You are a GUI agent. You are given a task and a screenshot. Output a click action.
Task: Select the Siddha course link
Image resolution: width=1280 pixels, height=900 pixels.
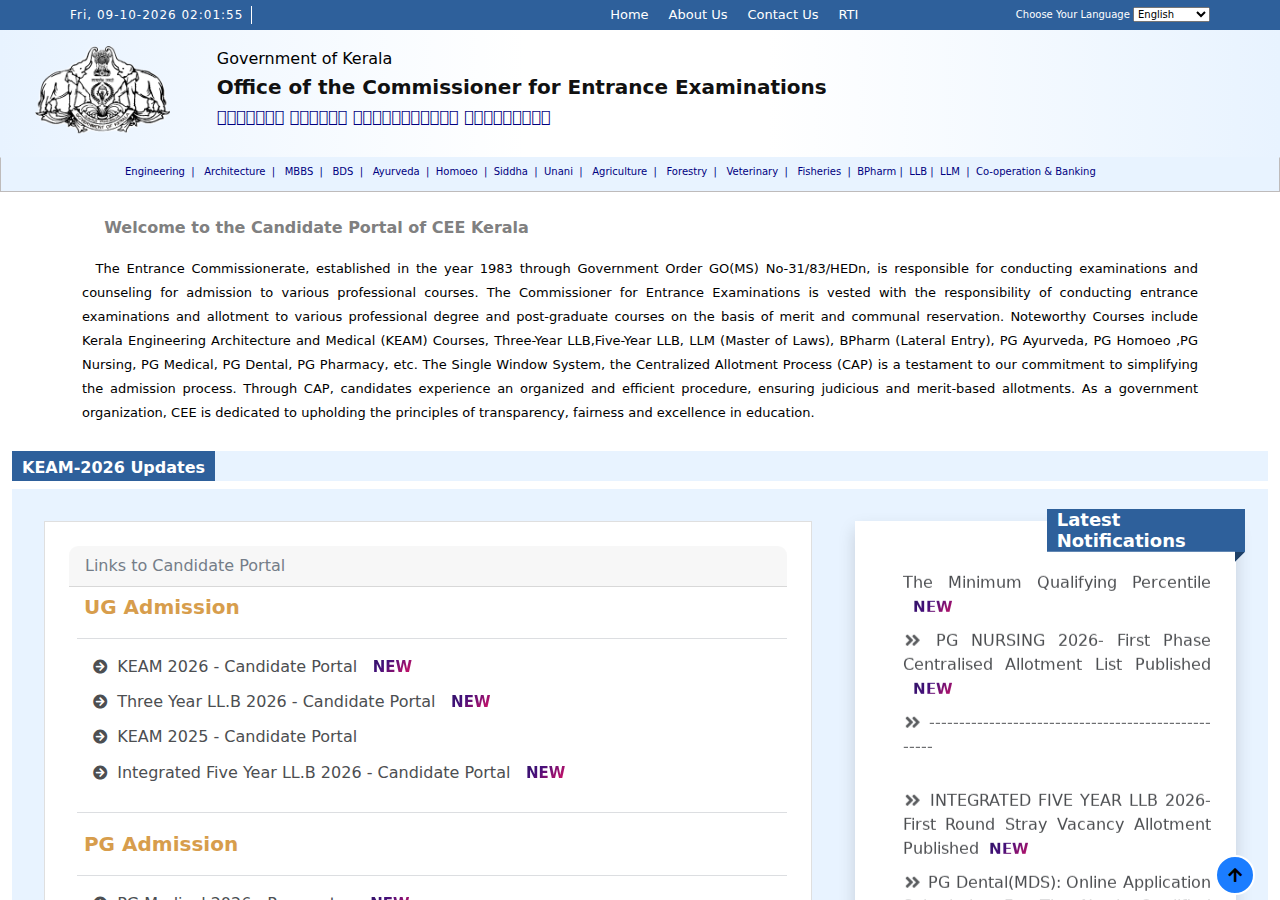pos(511,172)
